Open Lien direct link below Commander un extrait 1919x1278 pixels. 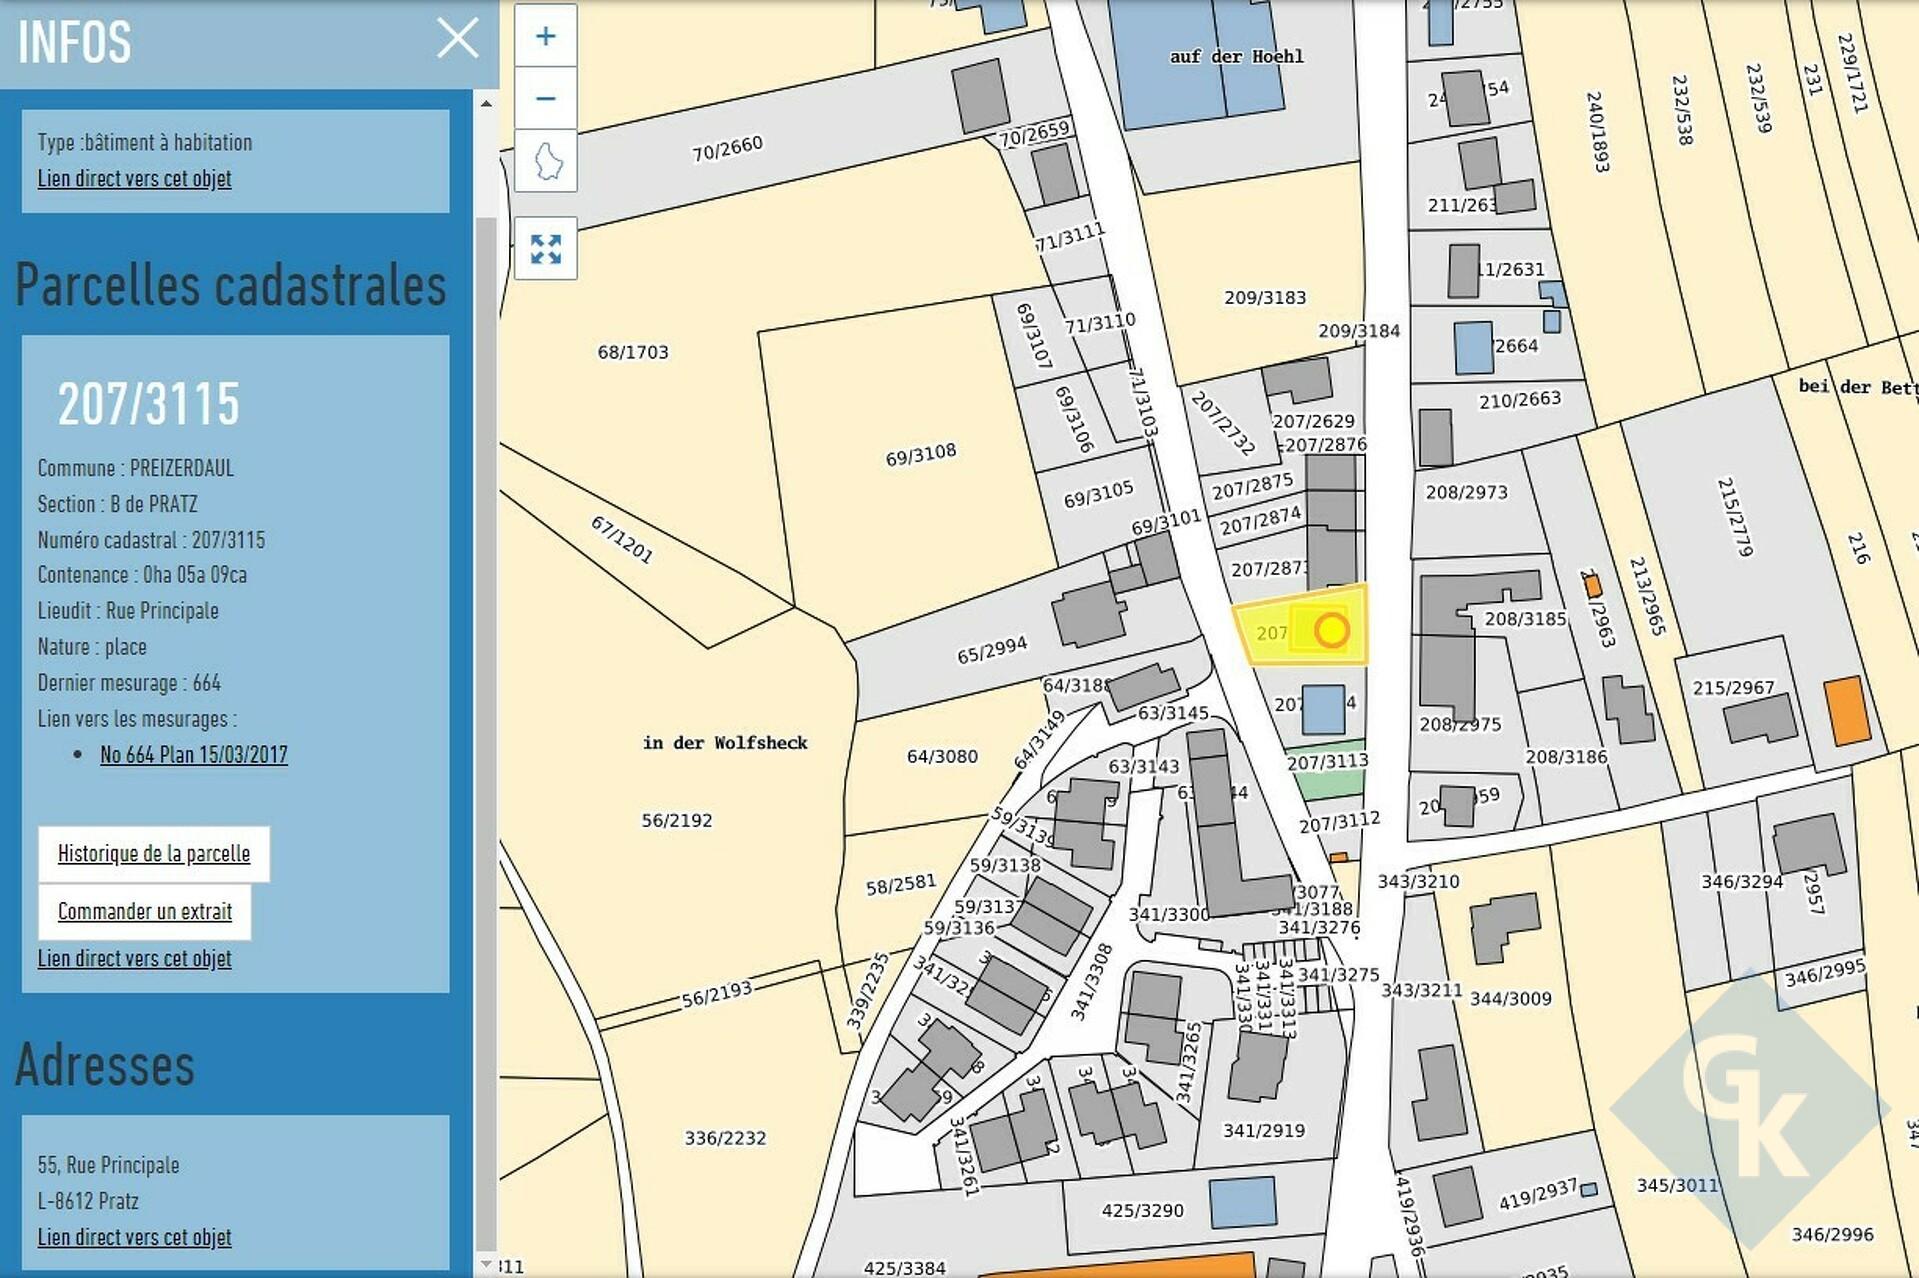(x=134, y=959)
